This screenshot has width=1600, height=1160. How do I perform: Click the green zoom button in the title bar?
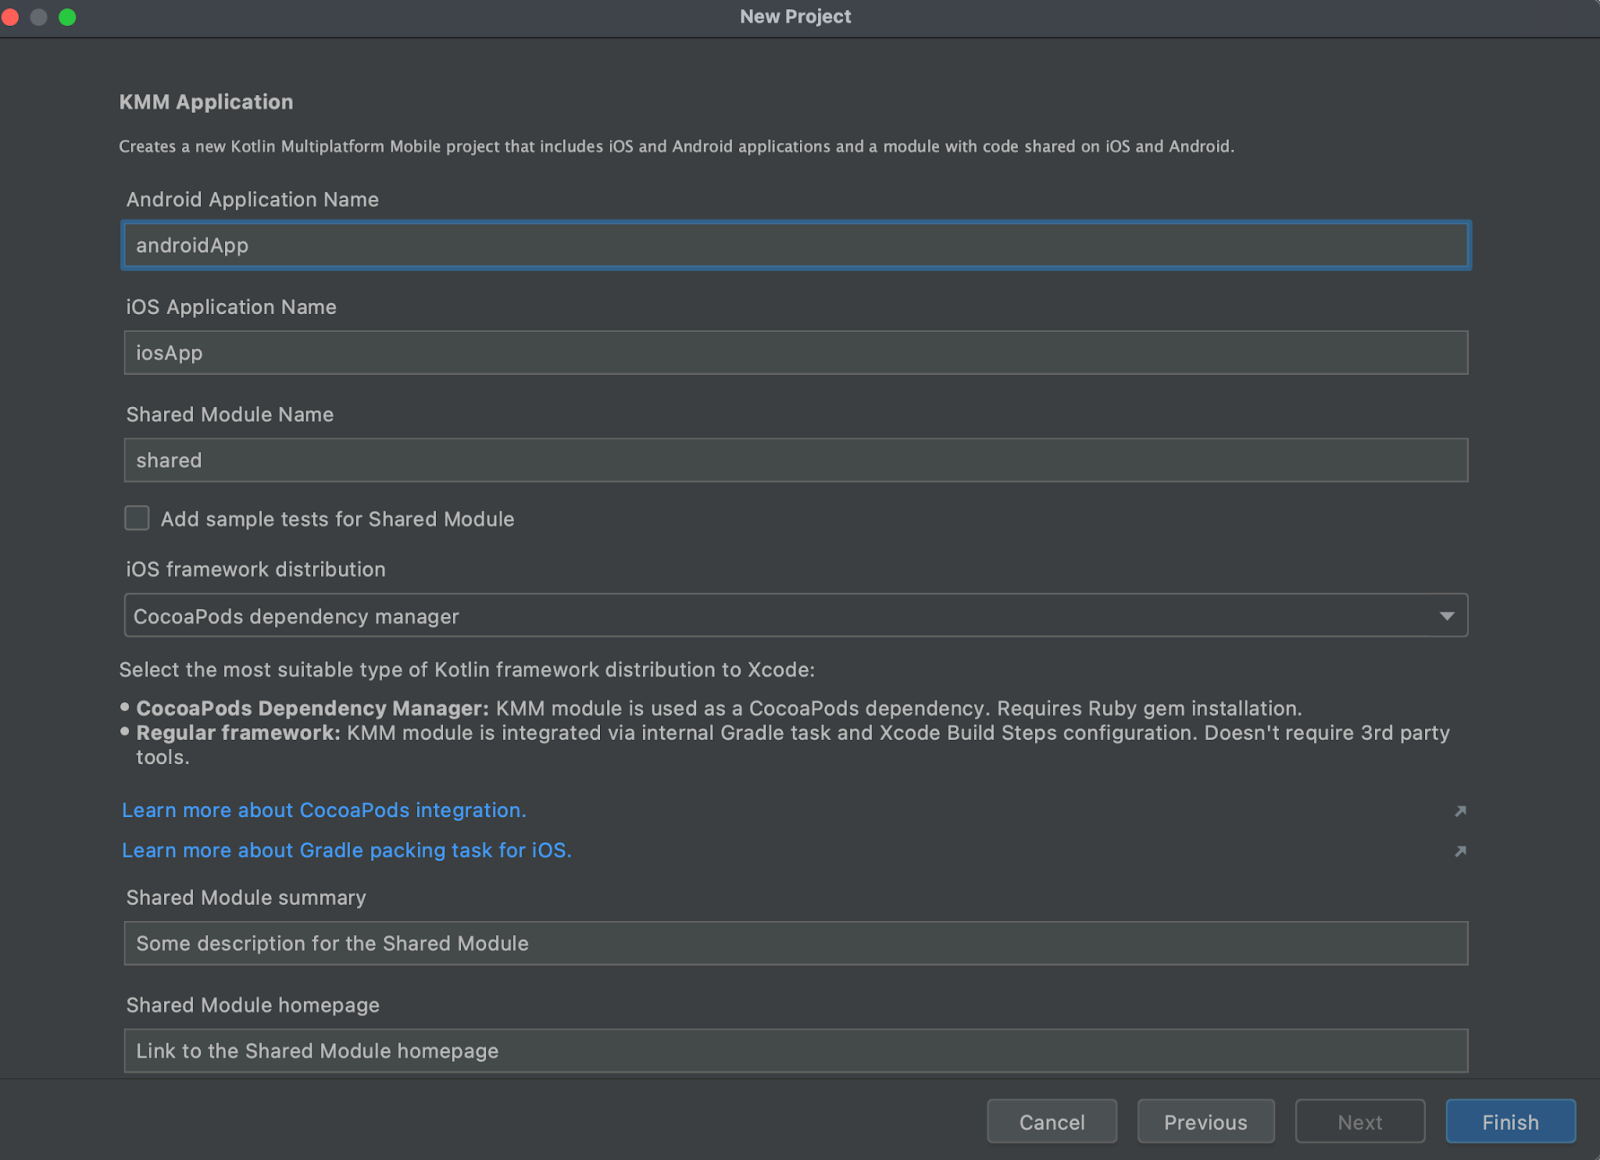[x=66, y=16]
